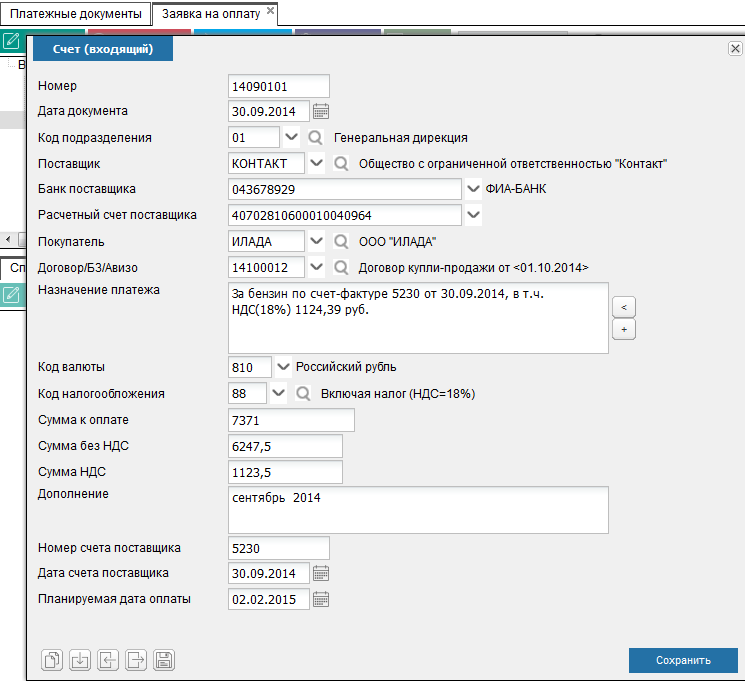Click the Счет (входящий) header tab
The image size is (745, 681).
(x=103, y=49)
